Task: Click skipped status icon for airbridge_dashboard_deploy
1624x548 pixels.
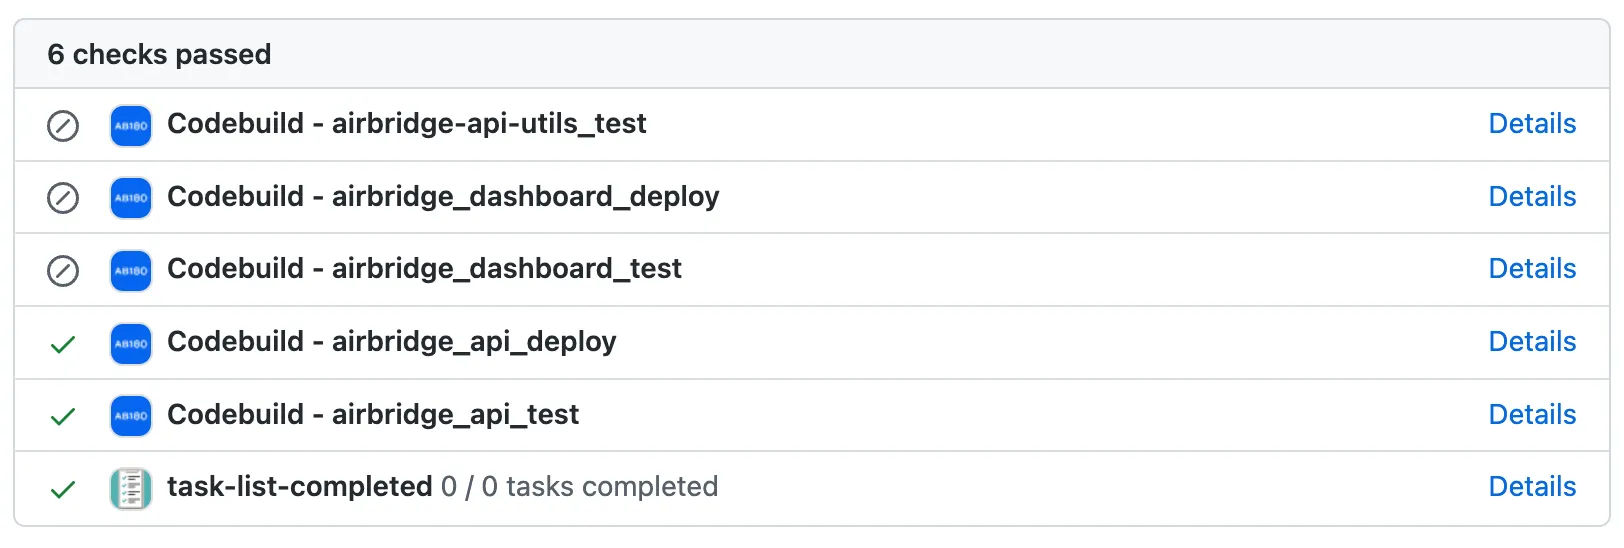Action: click(63, 198)
